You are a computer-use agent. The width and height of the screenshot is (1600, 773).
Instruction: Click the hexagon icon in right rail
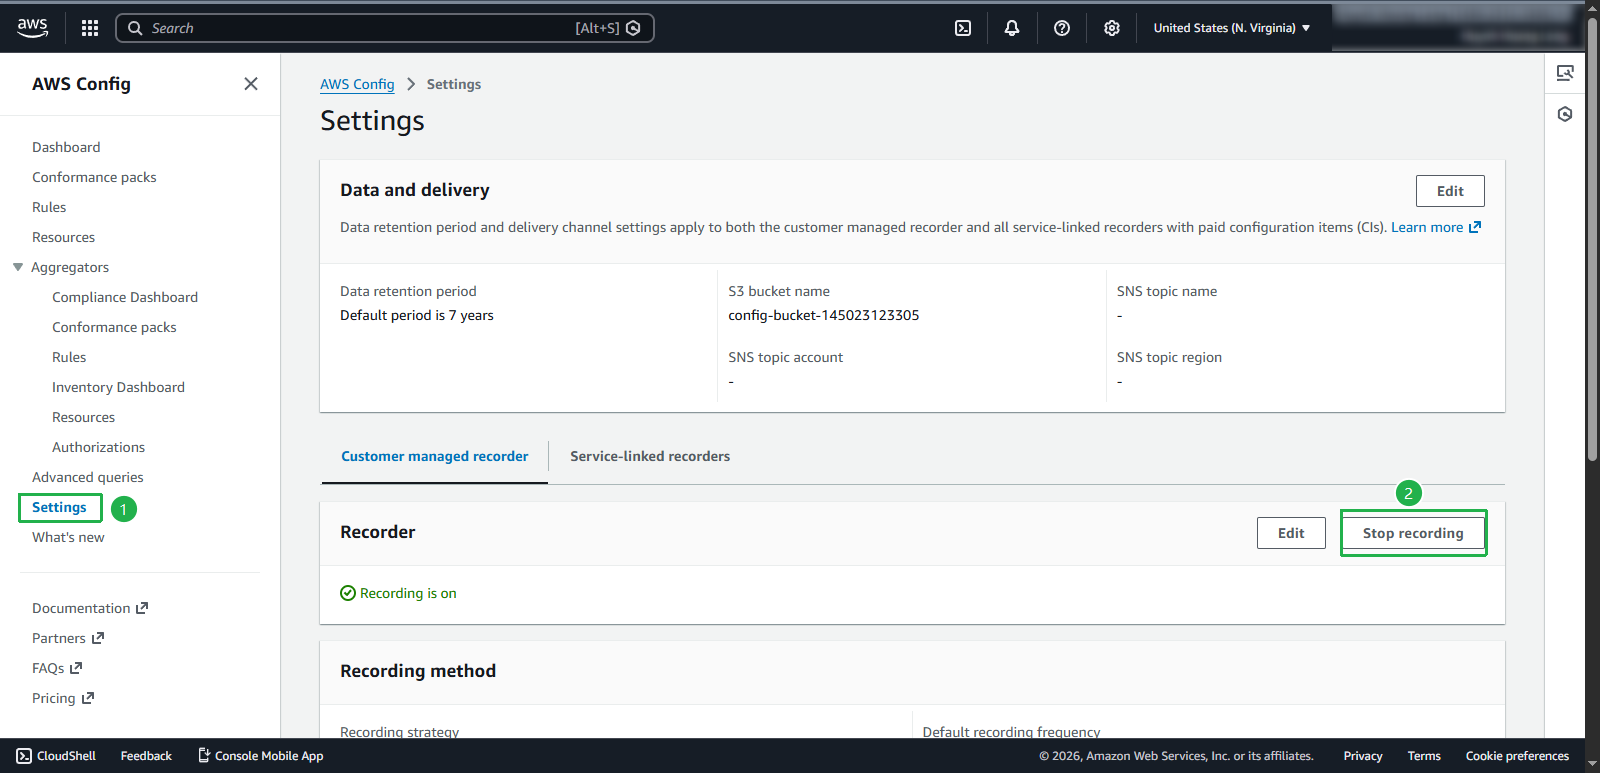1565,114
